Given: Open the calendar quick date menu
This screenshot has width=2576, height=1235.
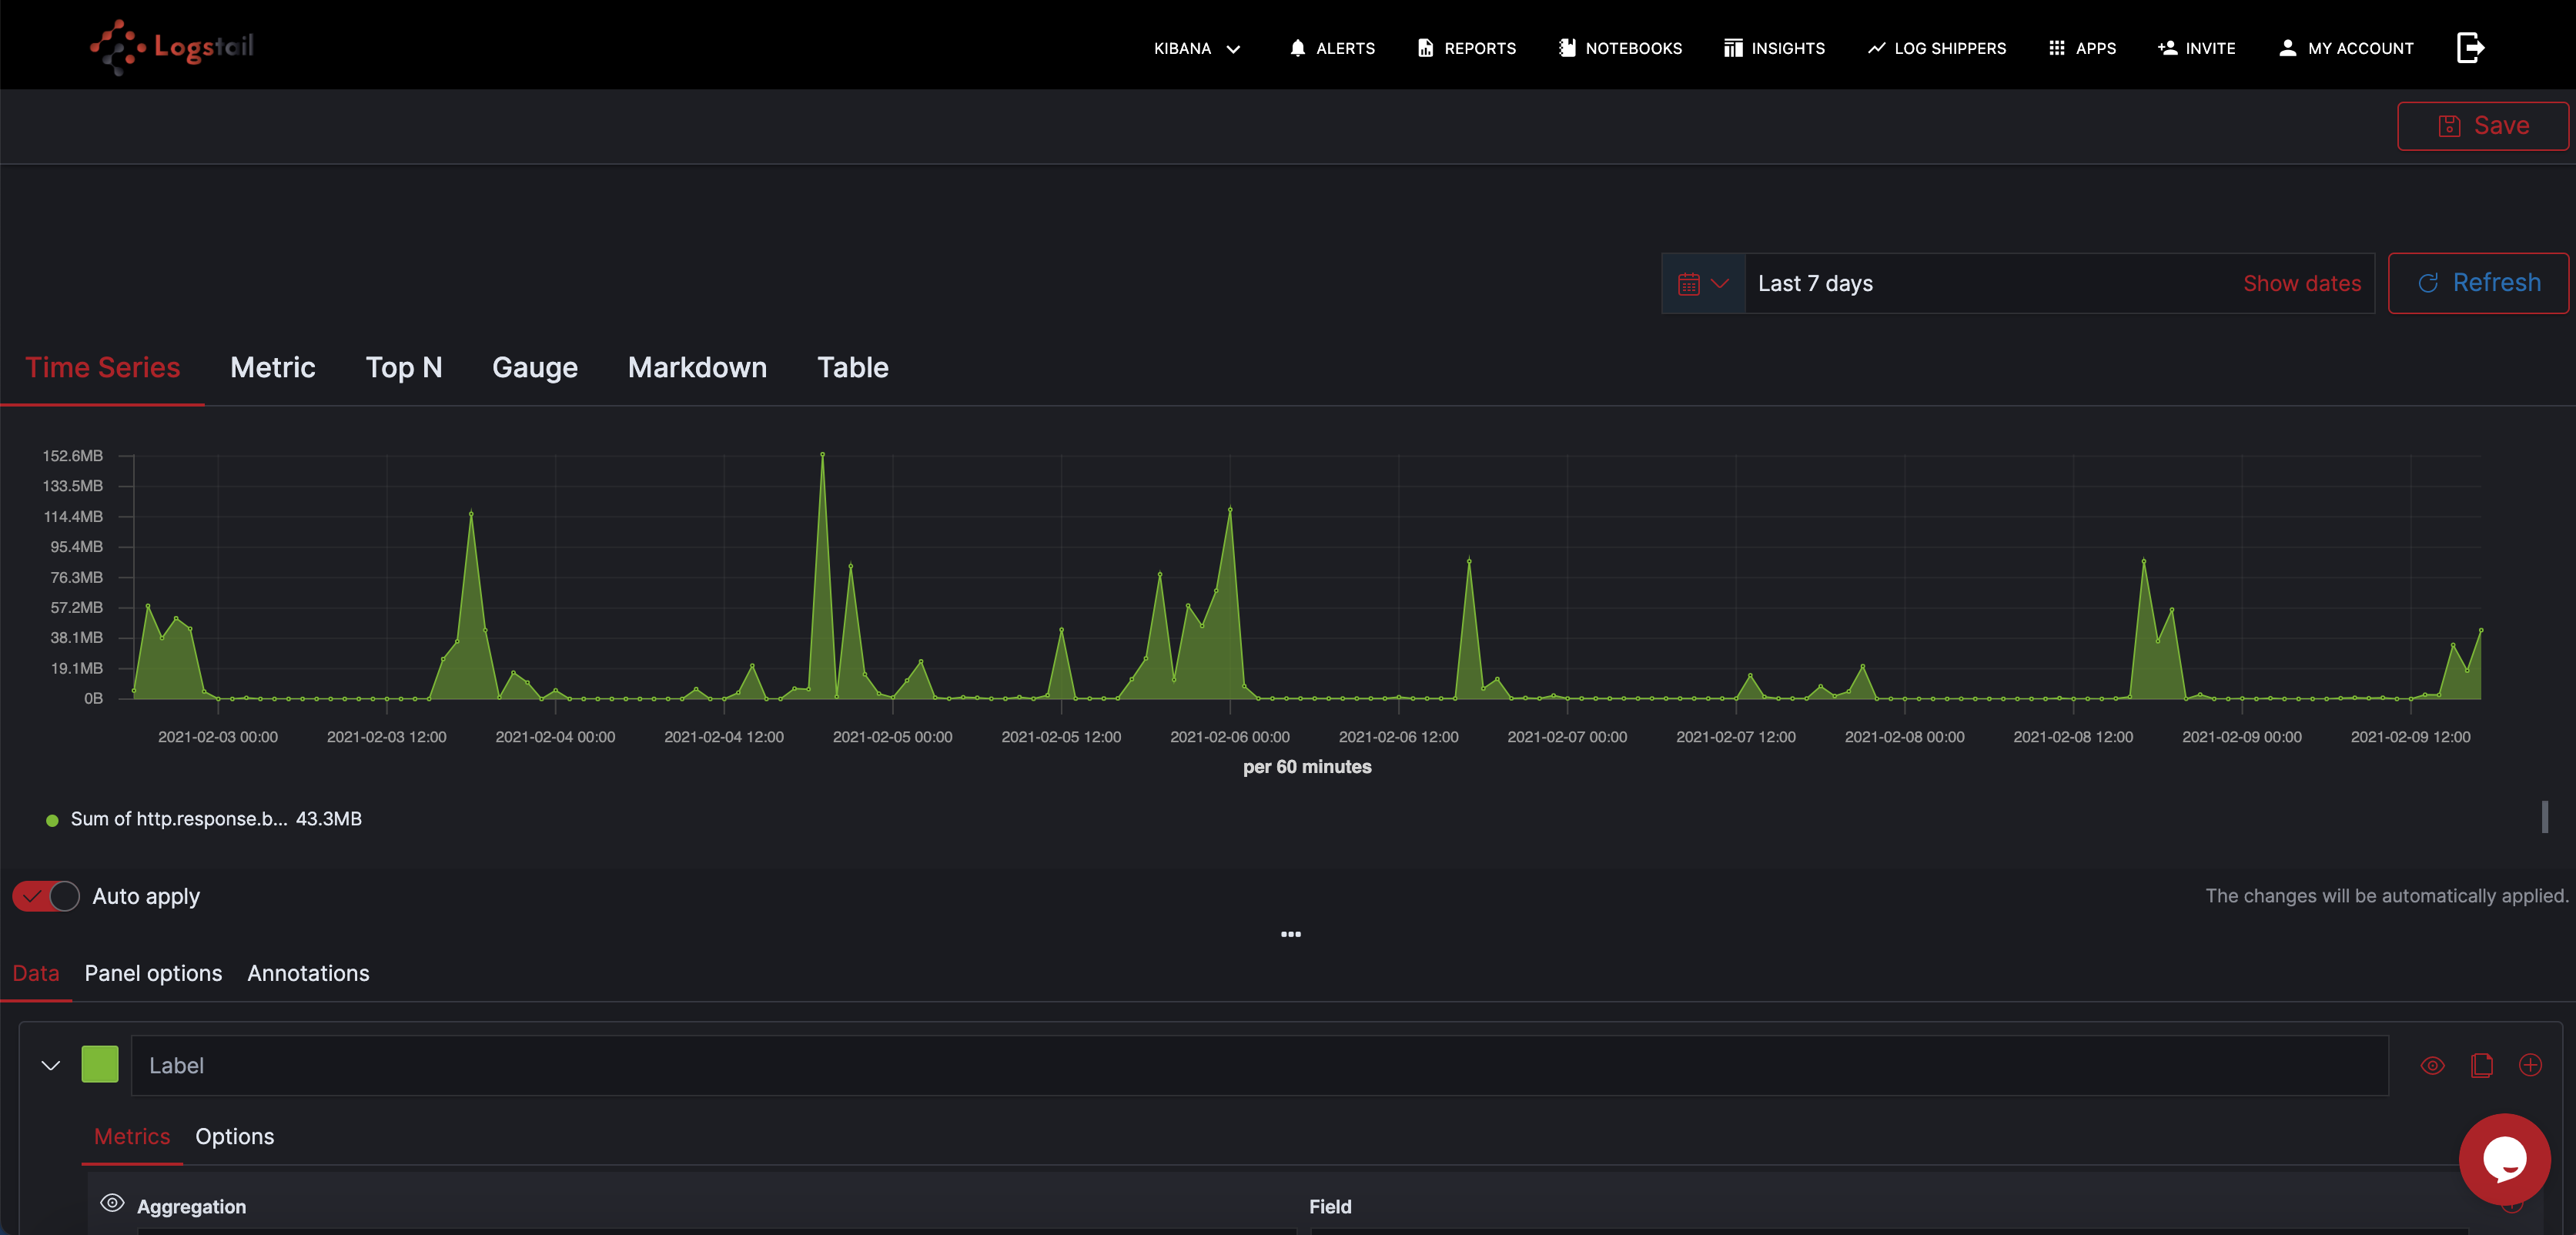Looking at the screenshot, I should [1703, 283].
